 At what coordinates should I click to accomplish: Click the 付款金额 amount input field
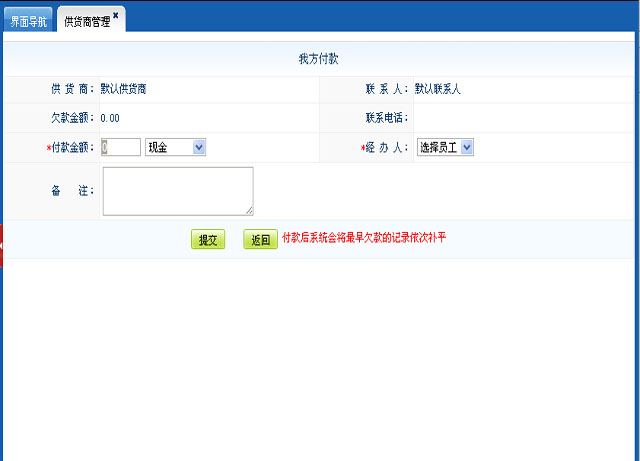click(x=120, y=147)
